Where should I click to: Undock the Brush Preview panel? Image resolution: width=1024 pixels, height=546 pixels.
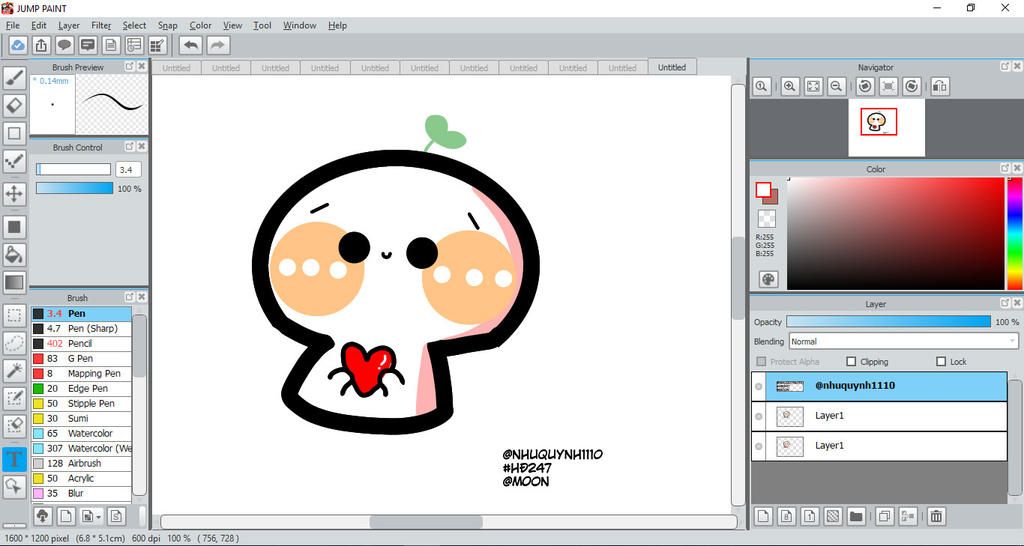click(x=129, y=67)
